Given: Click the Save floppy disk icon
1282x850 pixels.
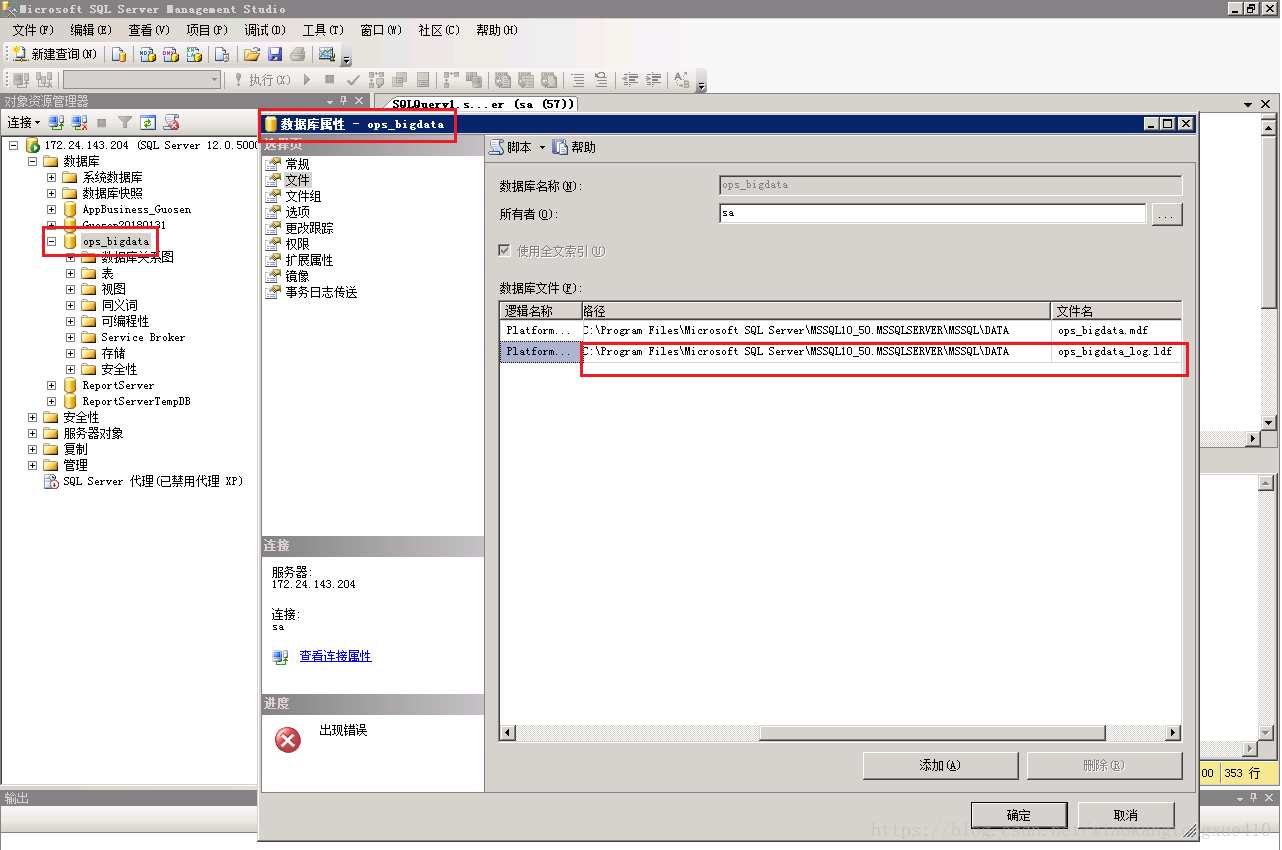Looking at the screenshot, I should coord(275,54).
